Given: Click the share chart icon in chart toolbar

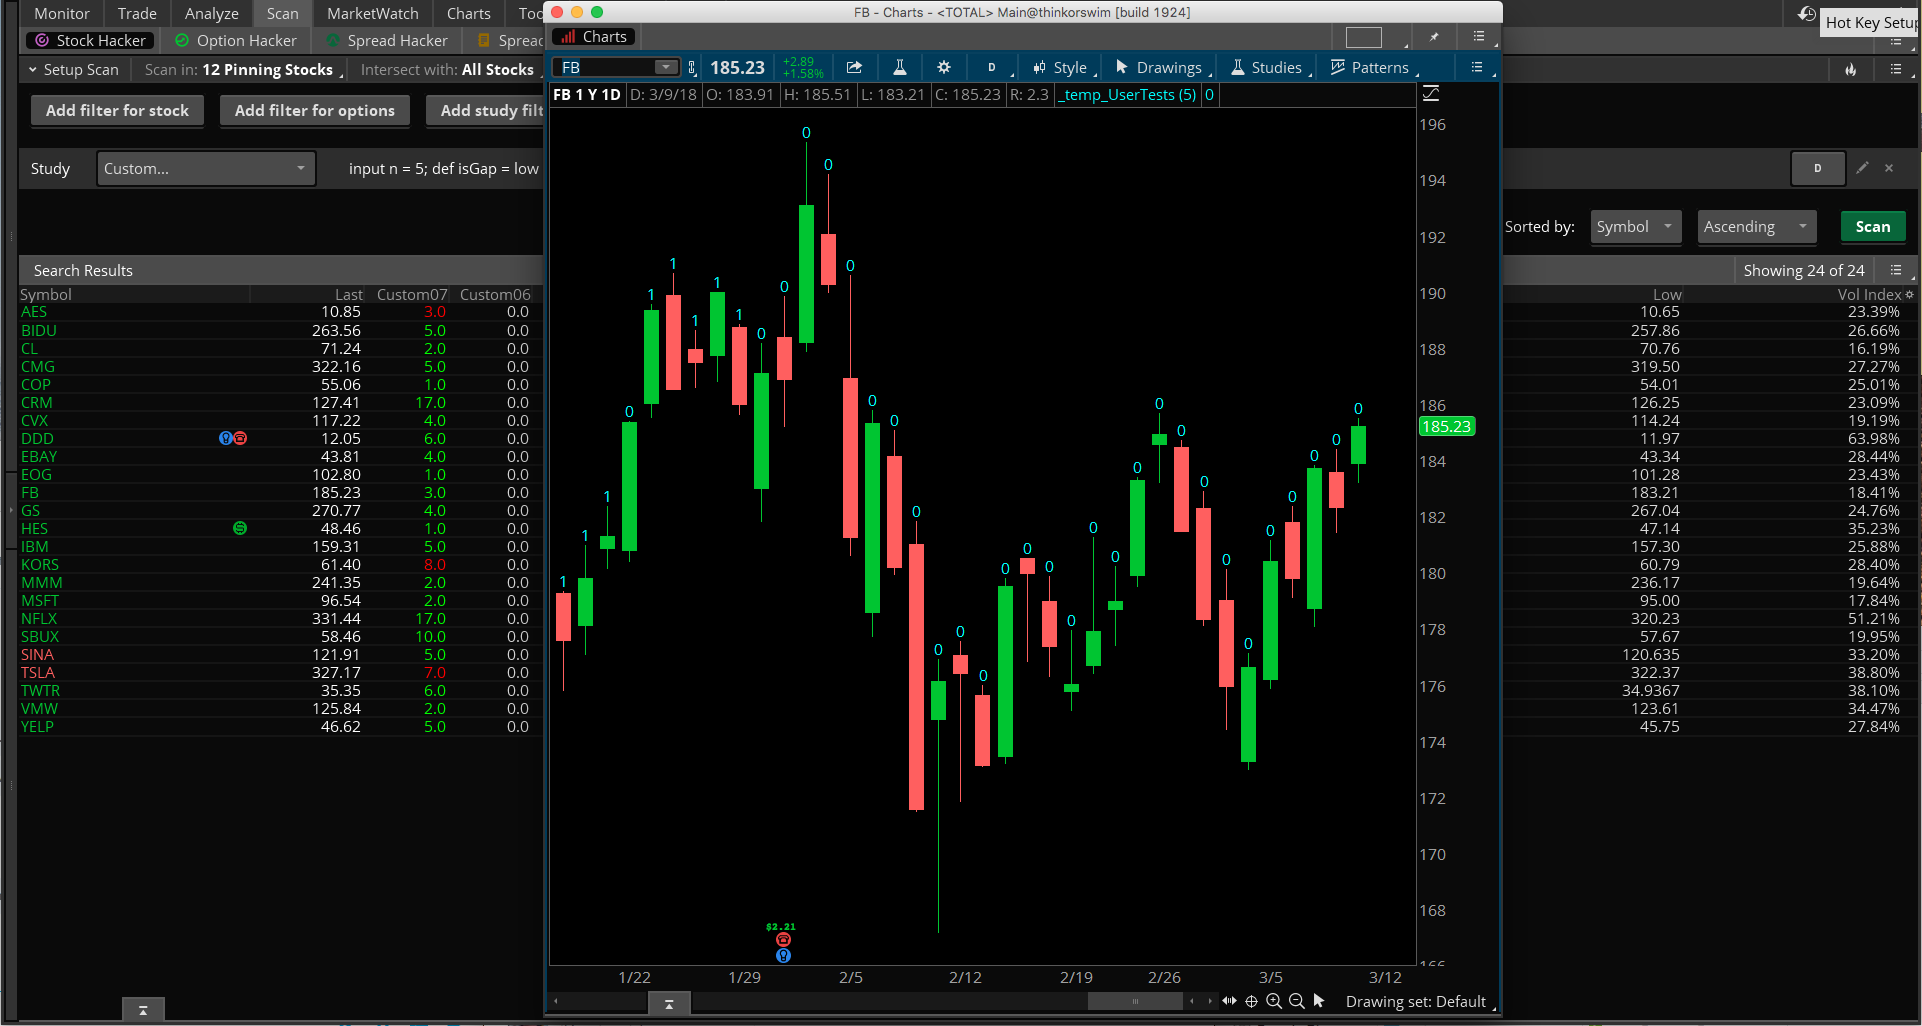Looking at the screenshot, I should pyautogui.click(x=854, y=67).
